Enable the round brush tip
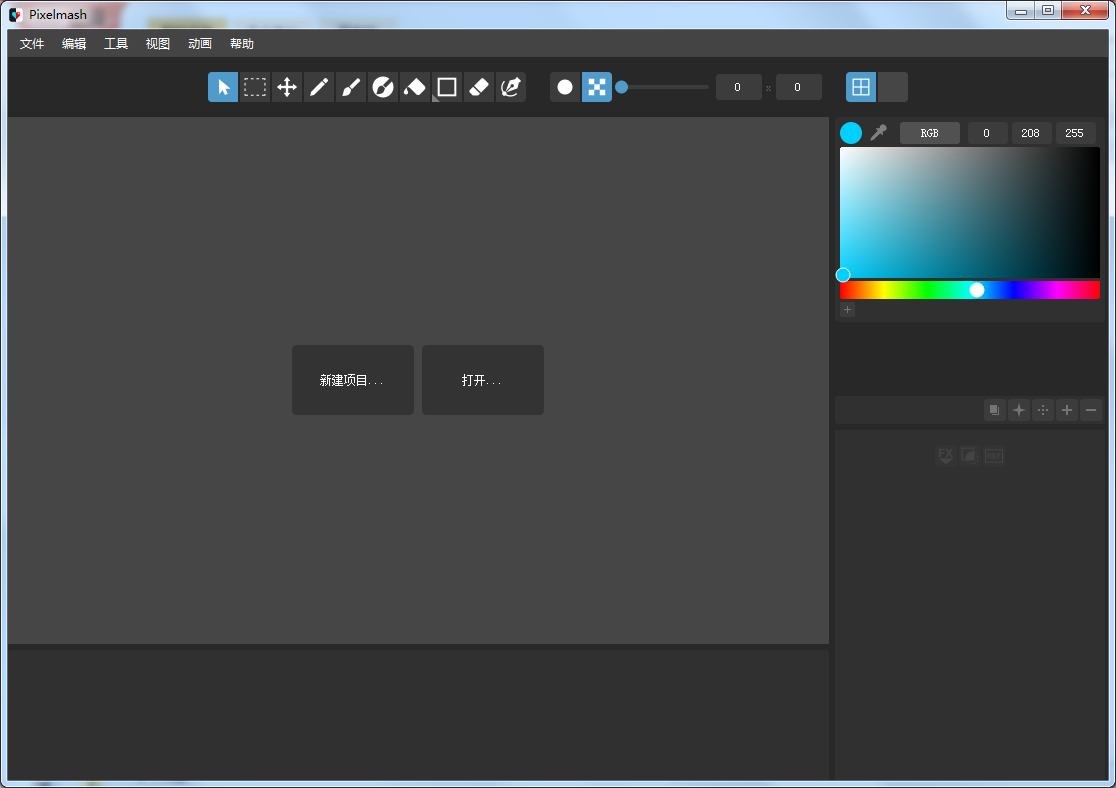Image resolution: width=1116 pixels, height=788 pixels. [565, 87]
